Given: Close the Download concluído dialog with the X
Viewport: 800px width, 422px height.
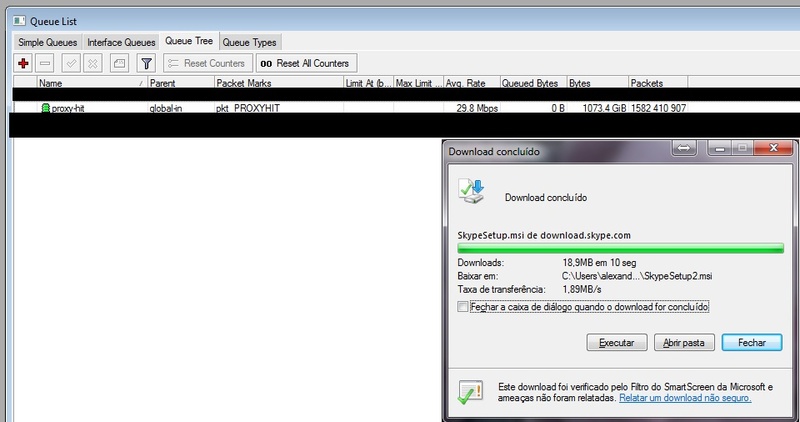Looking at the screenshot, I should 773,148.
